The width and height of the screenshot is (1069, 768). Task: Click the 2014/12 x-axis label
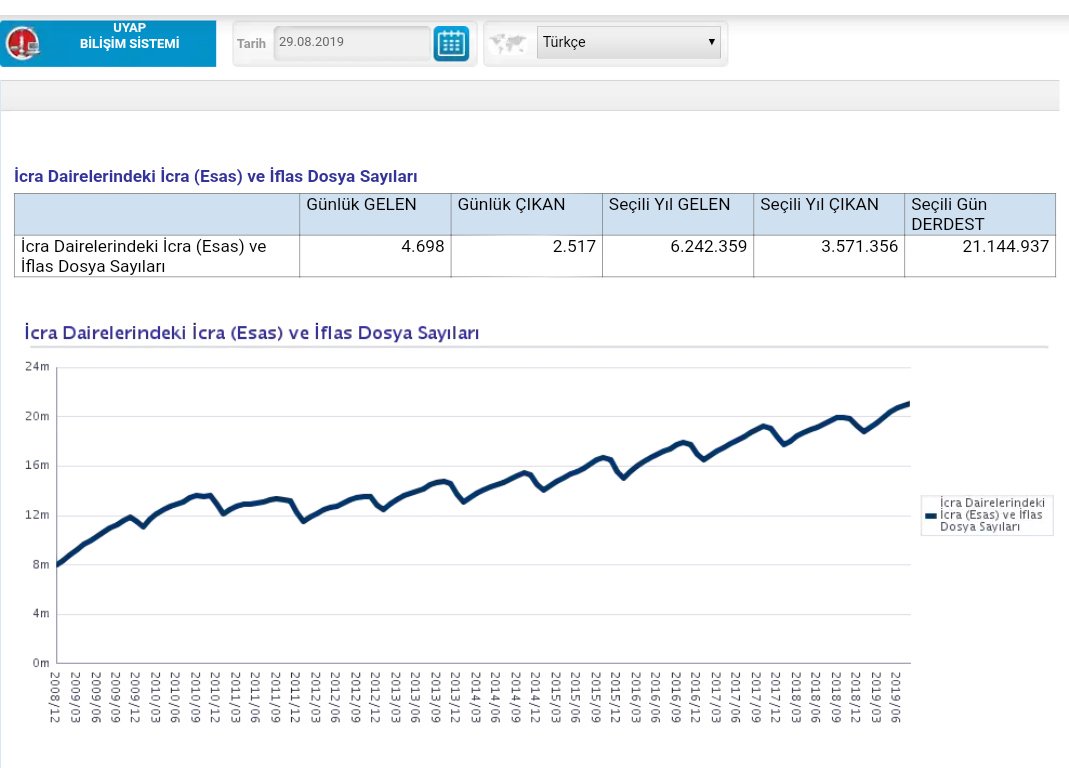point(535,697)
